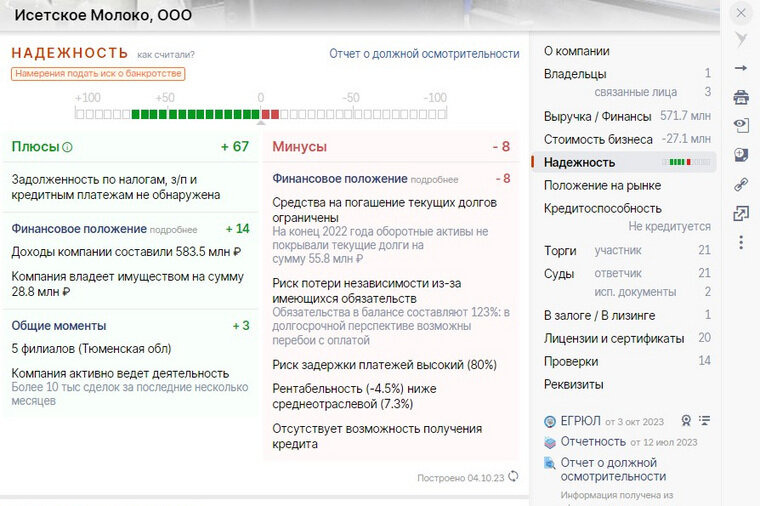Click the Риск задержки платежей высокий (80%) line
The height and width of the screenshot is (506, 760).
click(x=384, y=364)
